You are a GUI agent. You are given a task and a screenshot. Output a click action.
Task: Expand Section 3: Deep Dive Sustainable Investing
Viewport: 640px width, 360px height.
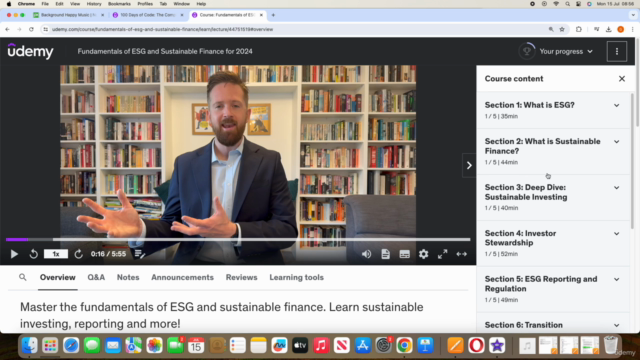[553, 198]
